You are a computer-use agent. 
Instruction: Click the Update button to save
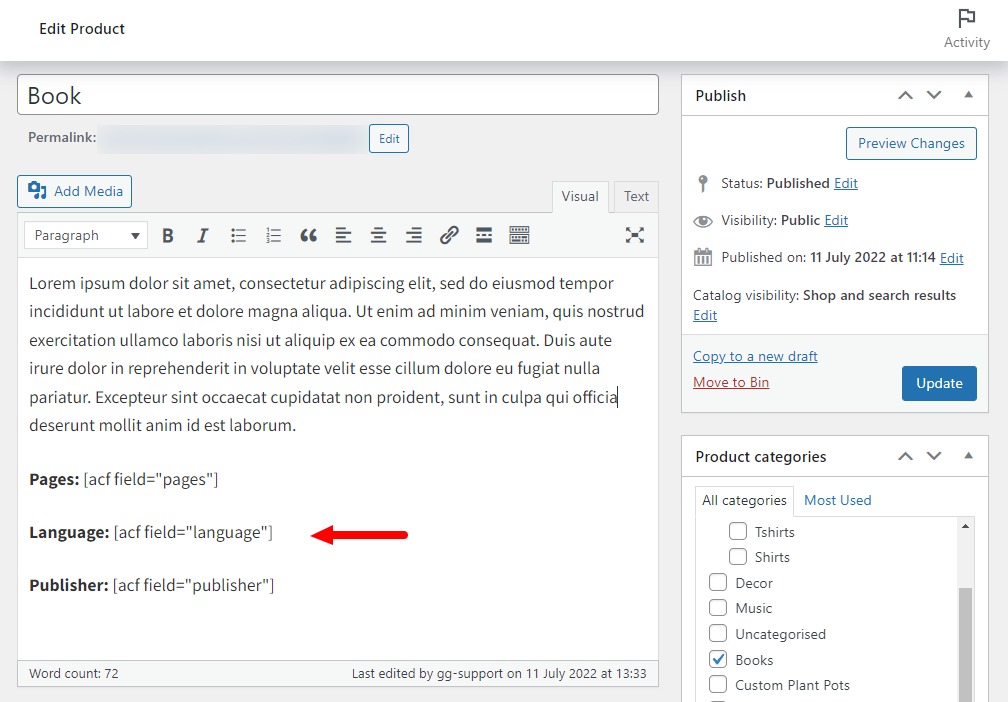[938, 383]
